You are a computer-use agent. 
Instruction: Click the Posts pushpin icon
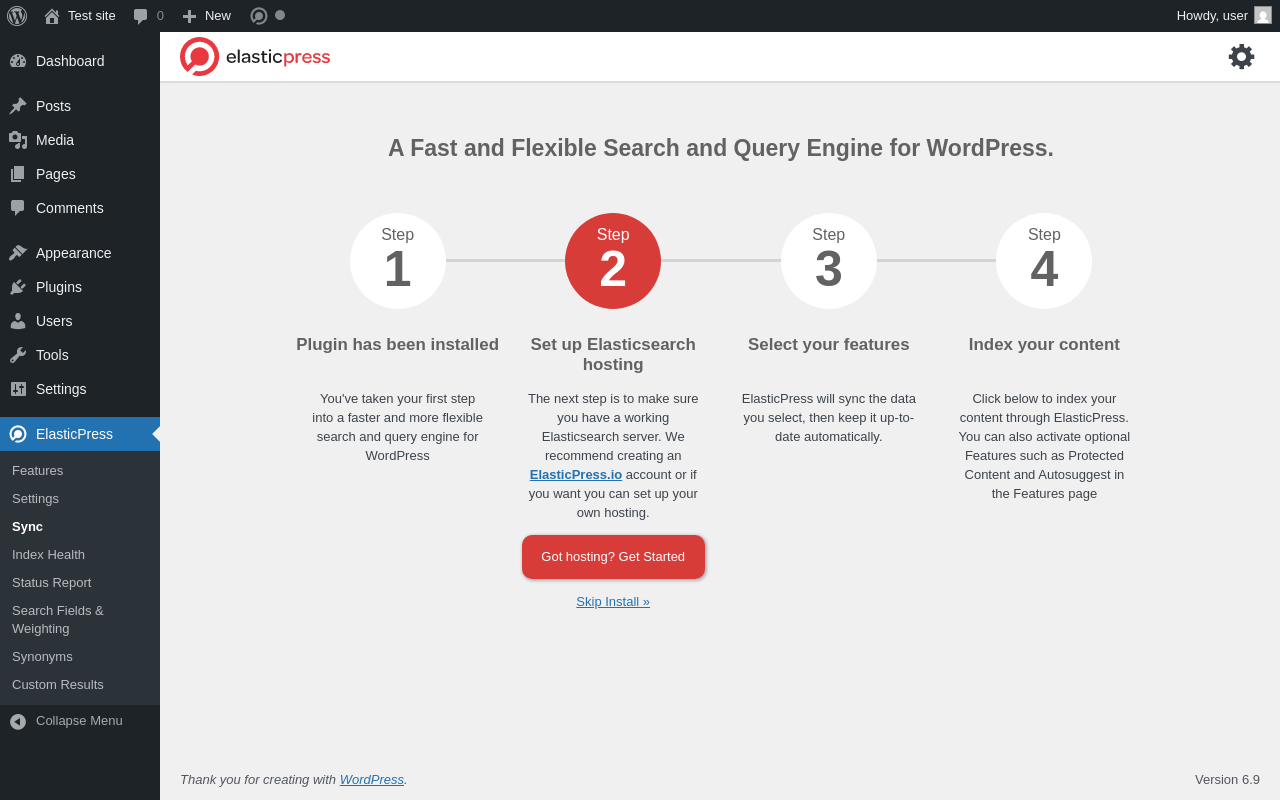tap(18, 106)
